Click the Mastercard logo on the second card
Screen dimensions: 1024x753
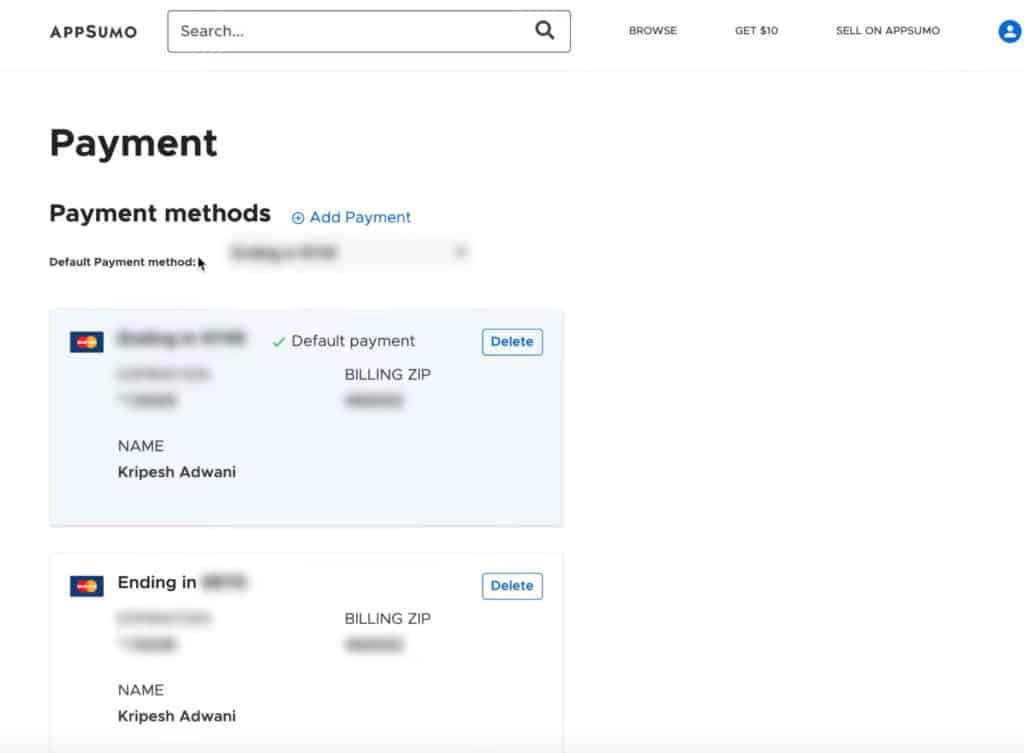[87, 586]
